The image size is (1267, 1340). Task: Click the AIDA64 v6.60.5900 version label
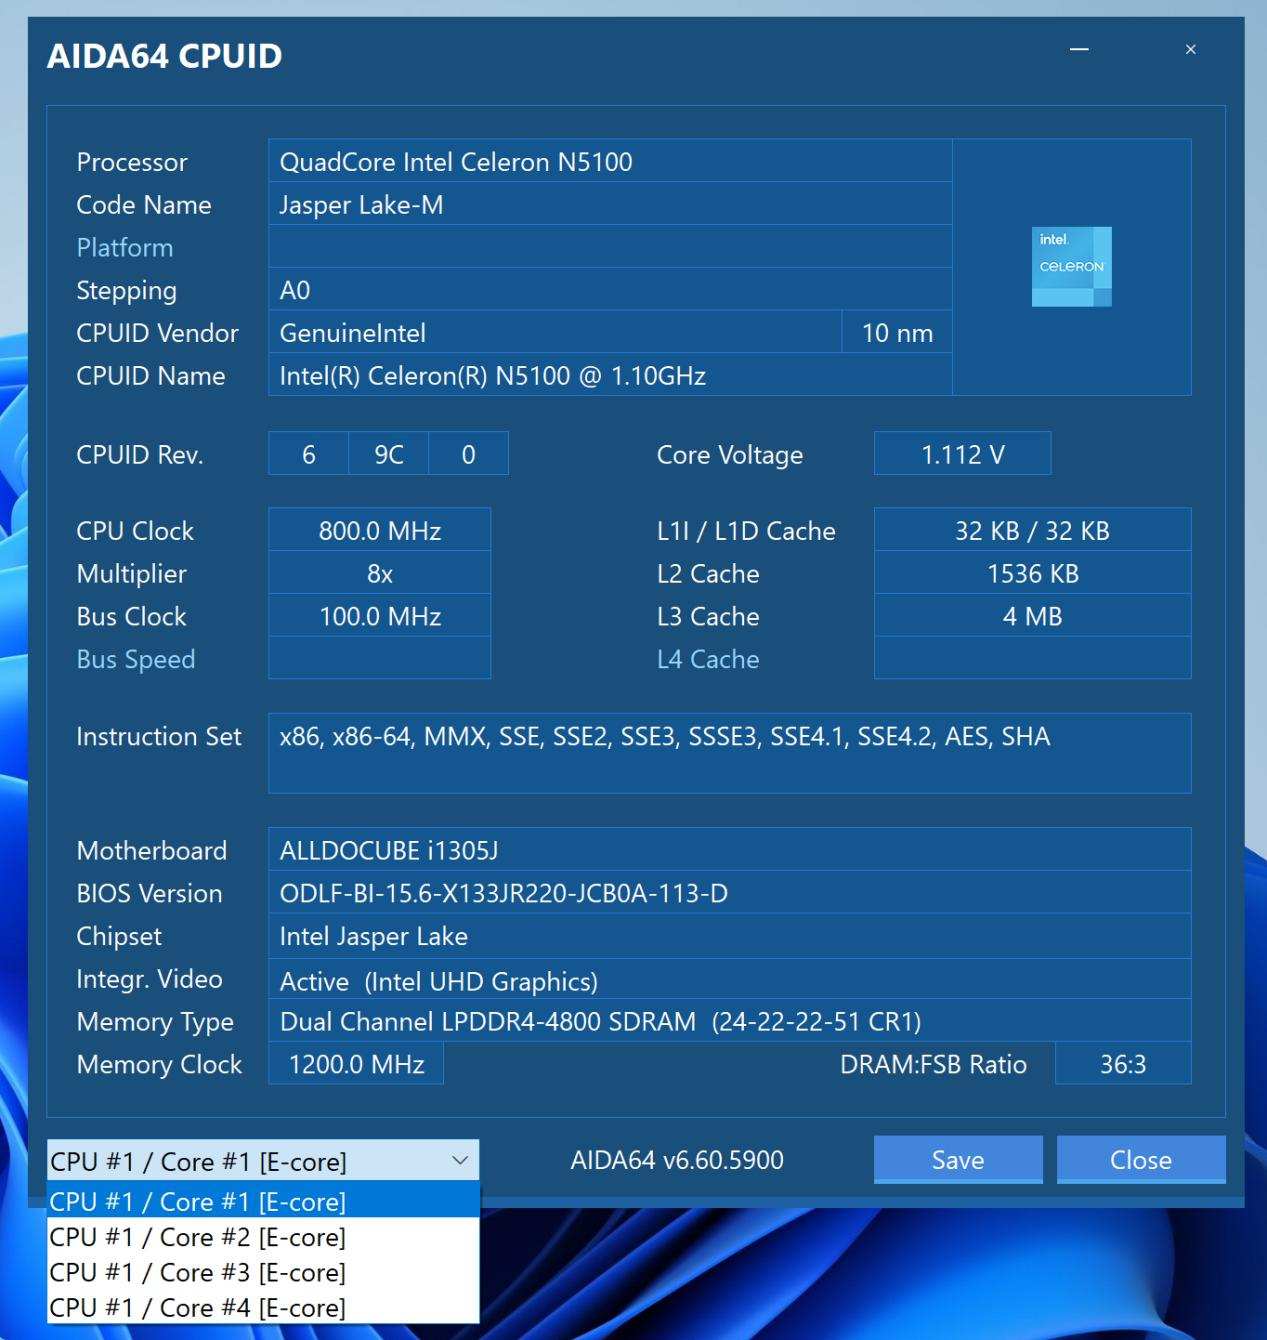[677, 1160]
